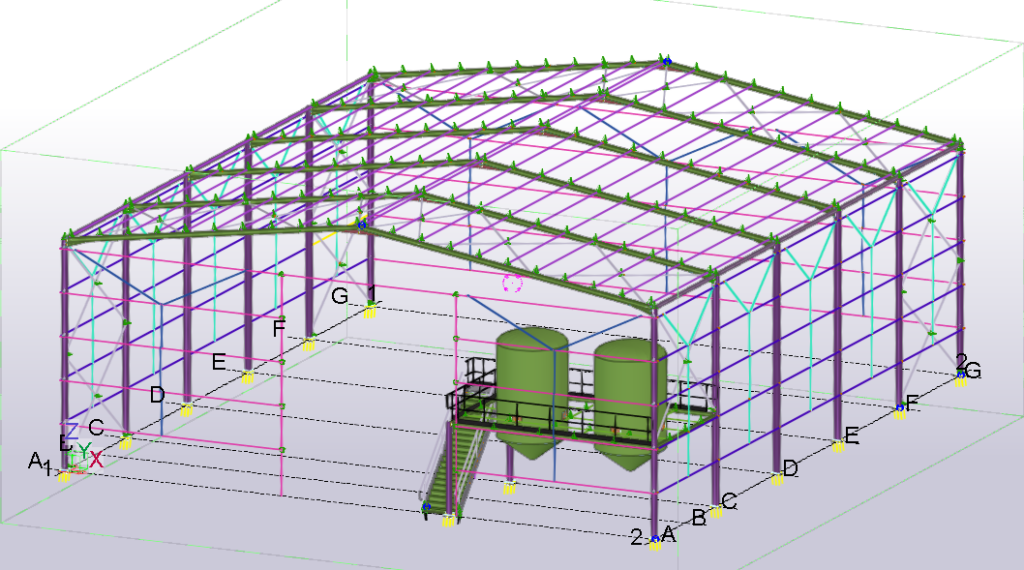1024x570 pixels.
Task: Click the blue Z axis label
Action: coord(71,431)
